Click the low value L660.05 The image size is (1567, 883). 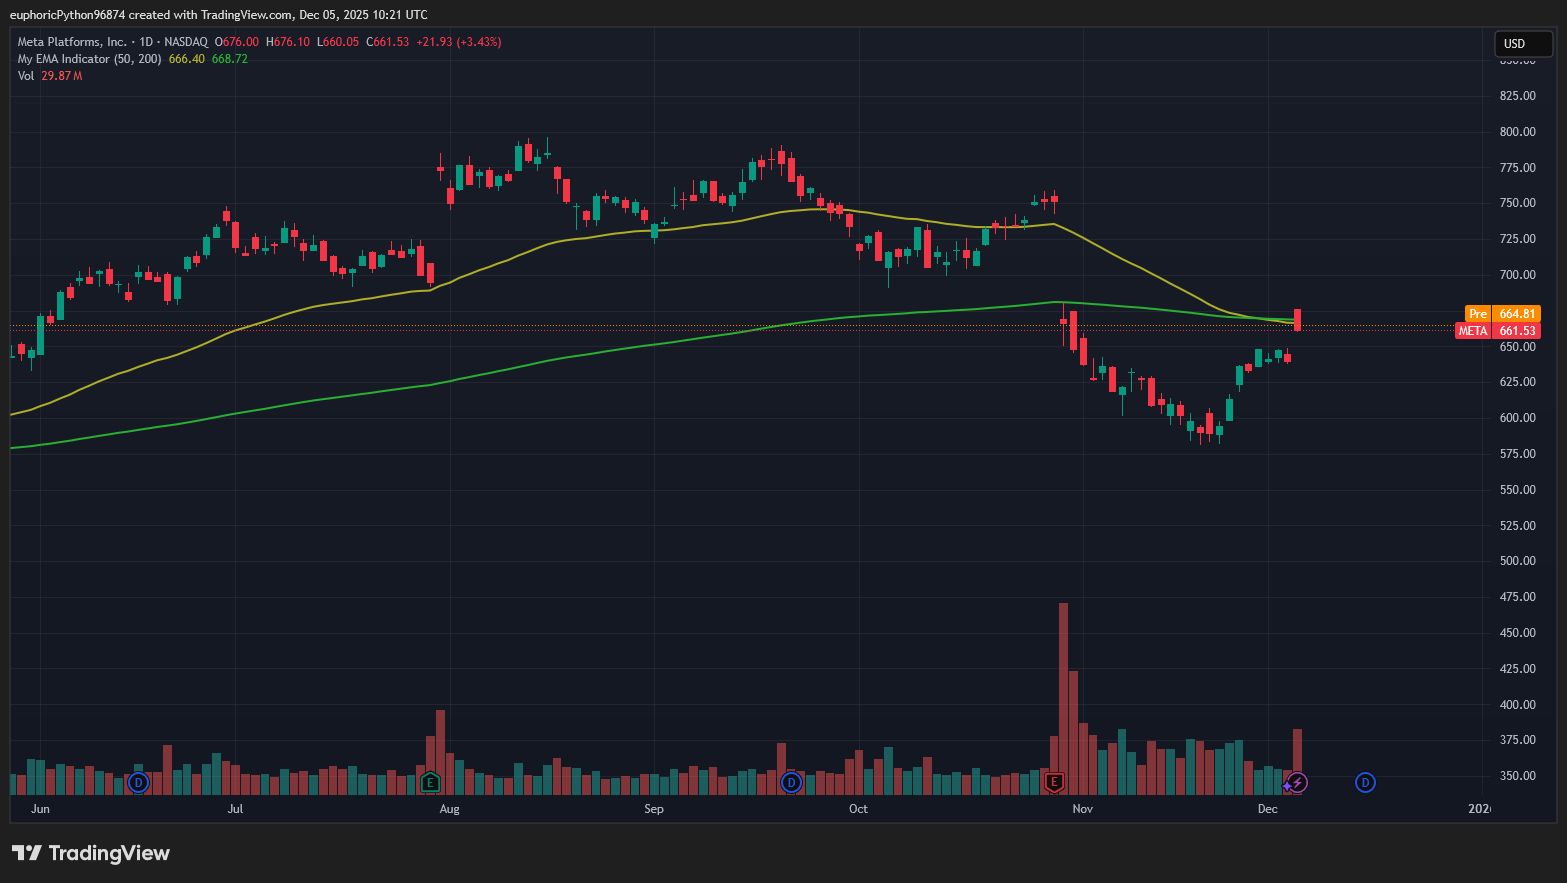pyautogui.click(x=338, y=42)
